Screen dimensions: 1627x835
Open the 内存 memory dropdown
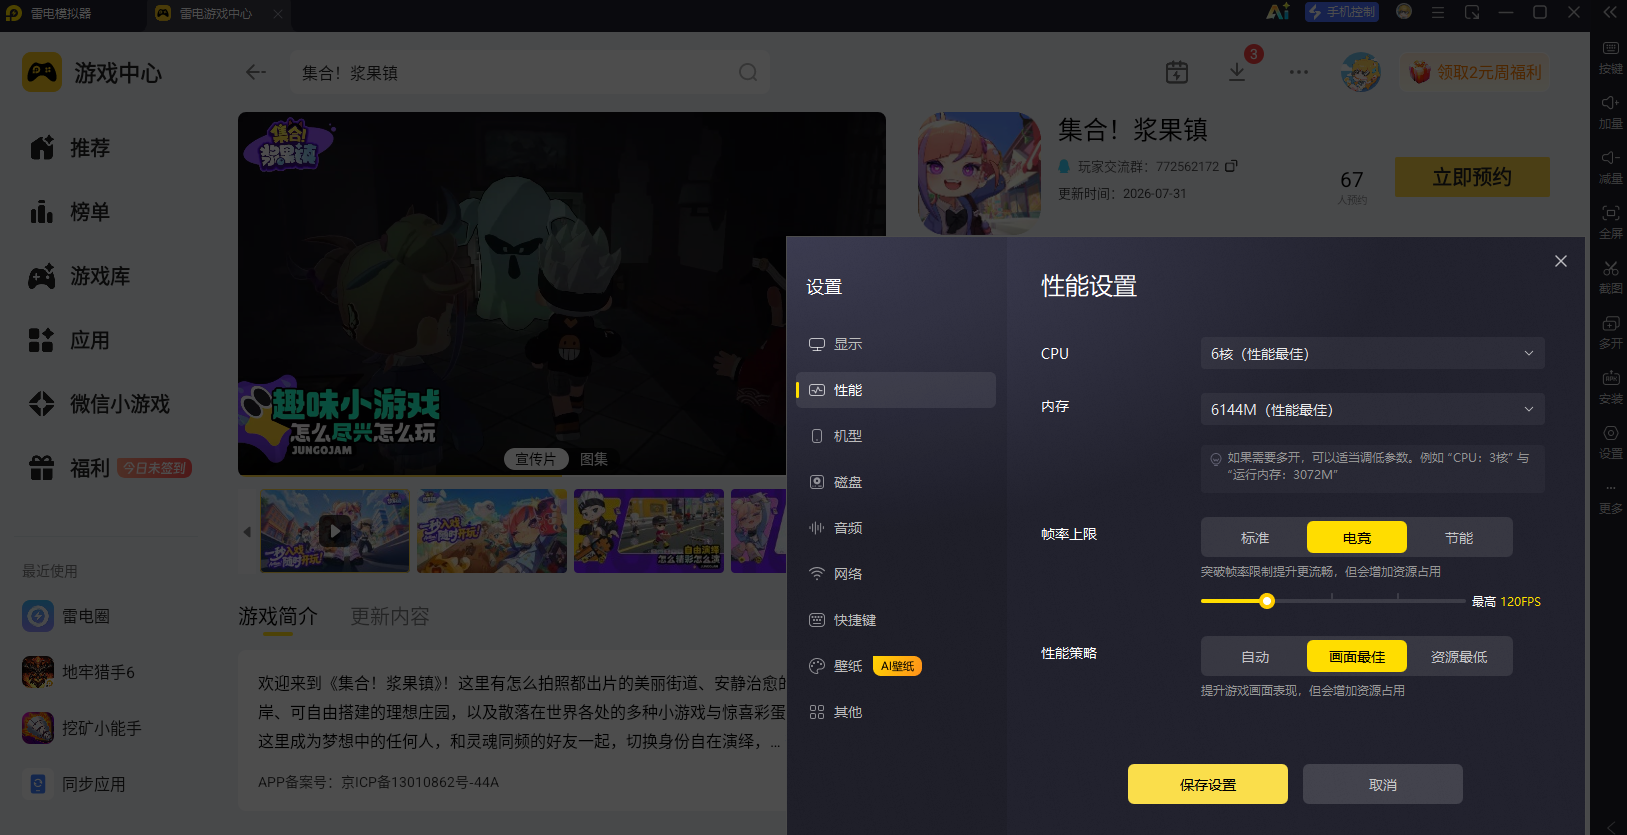click(x=1373, y=409)
